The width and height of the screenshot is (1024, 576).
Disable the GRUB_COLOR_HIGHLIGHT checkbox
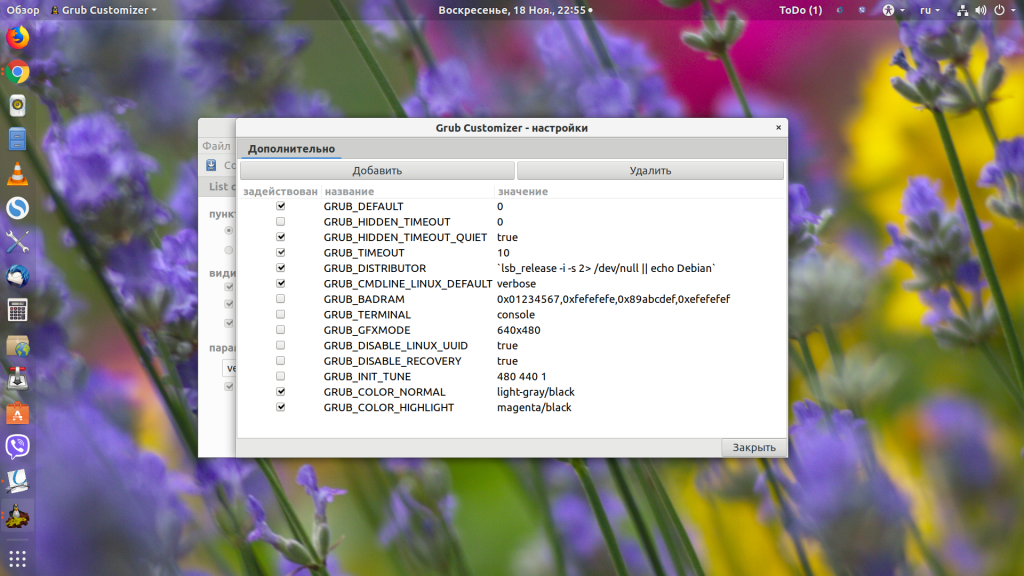point(281,408)
